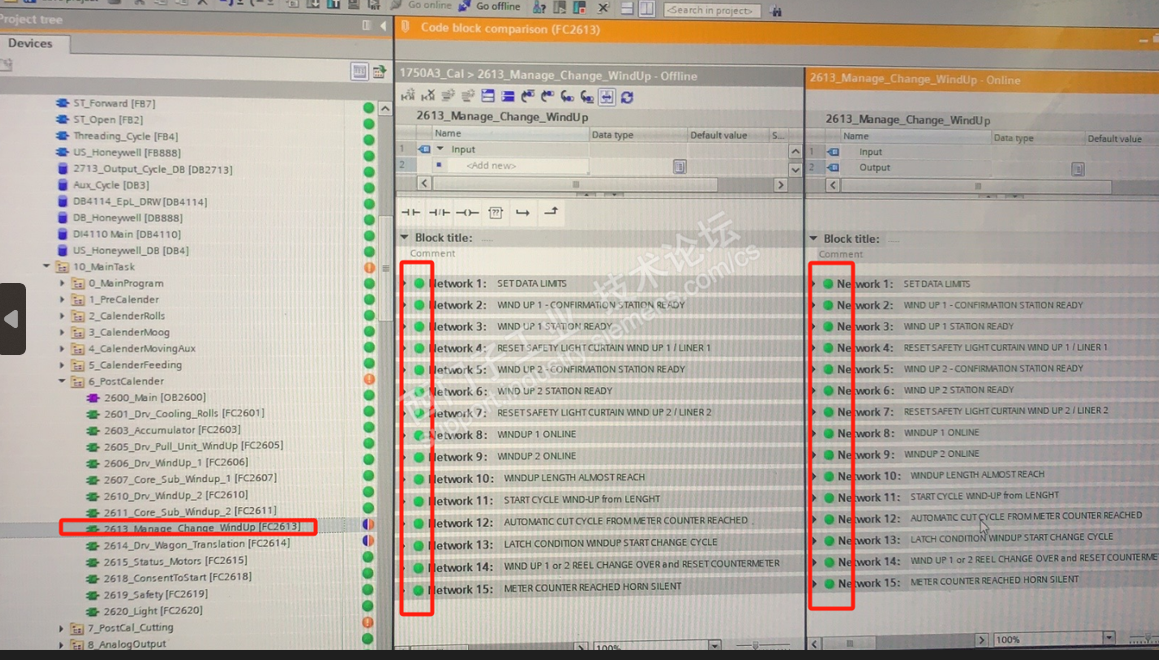Insert a normally closed contact
Viewport: 1159px width, 660px height.
click(439, 213)
